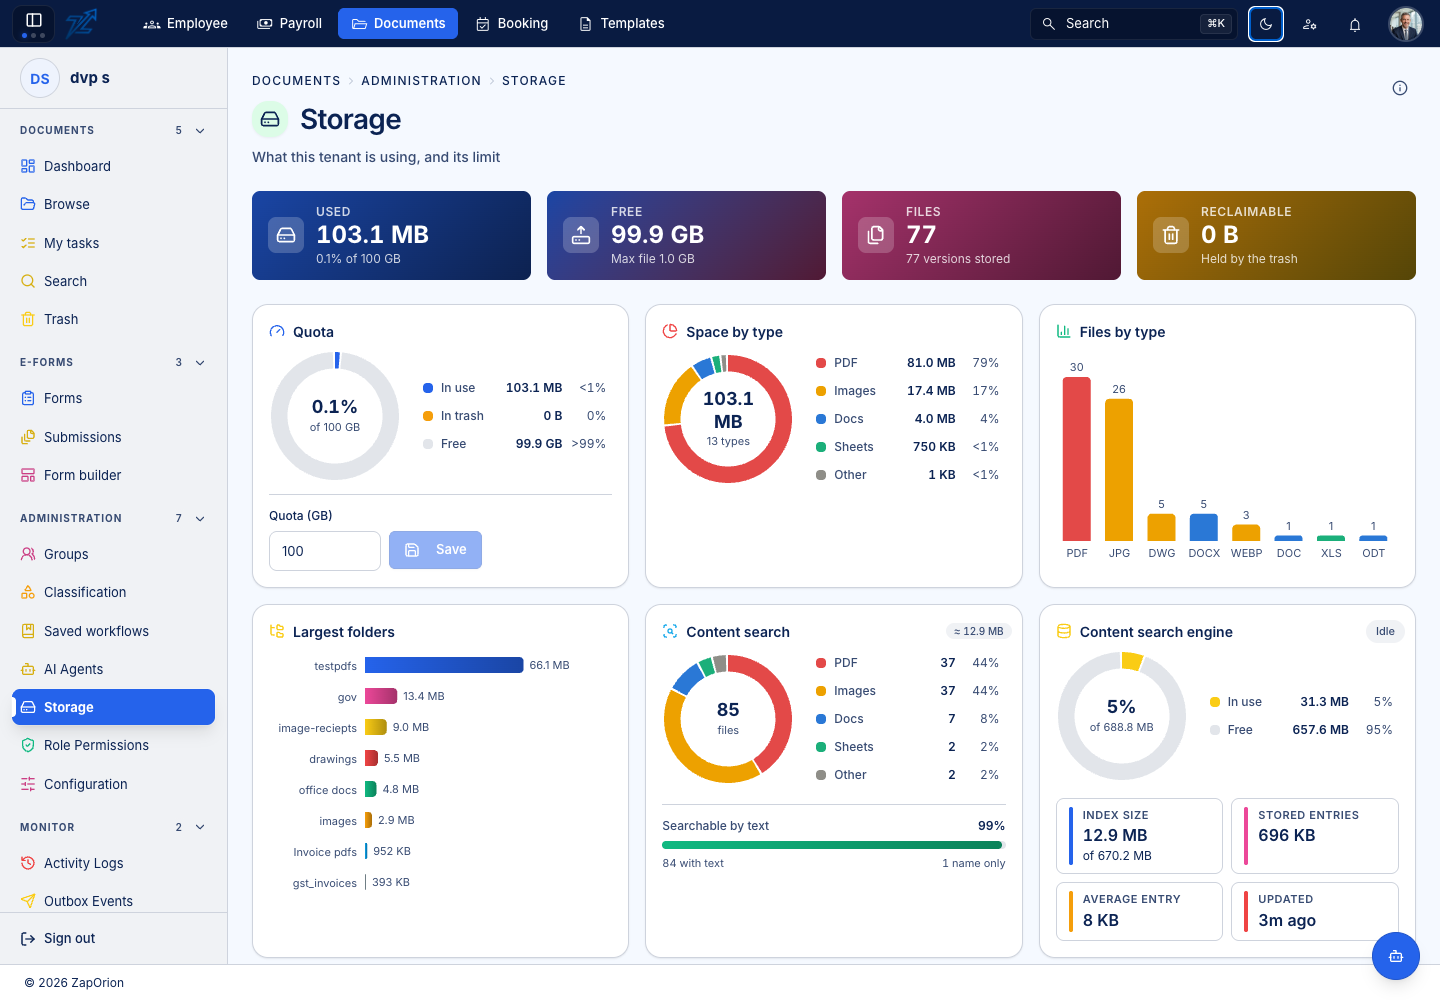This screenshot has width=1440, height=1000.
Task: Collapse the E-Forms sidebar section
Action: click(x=200, y=363)
